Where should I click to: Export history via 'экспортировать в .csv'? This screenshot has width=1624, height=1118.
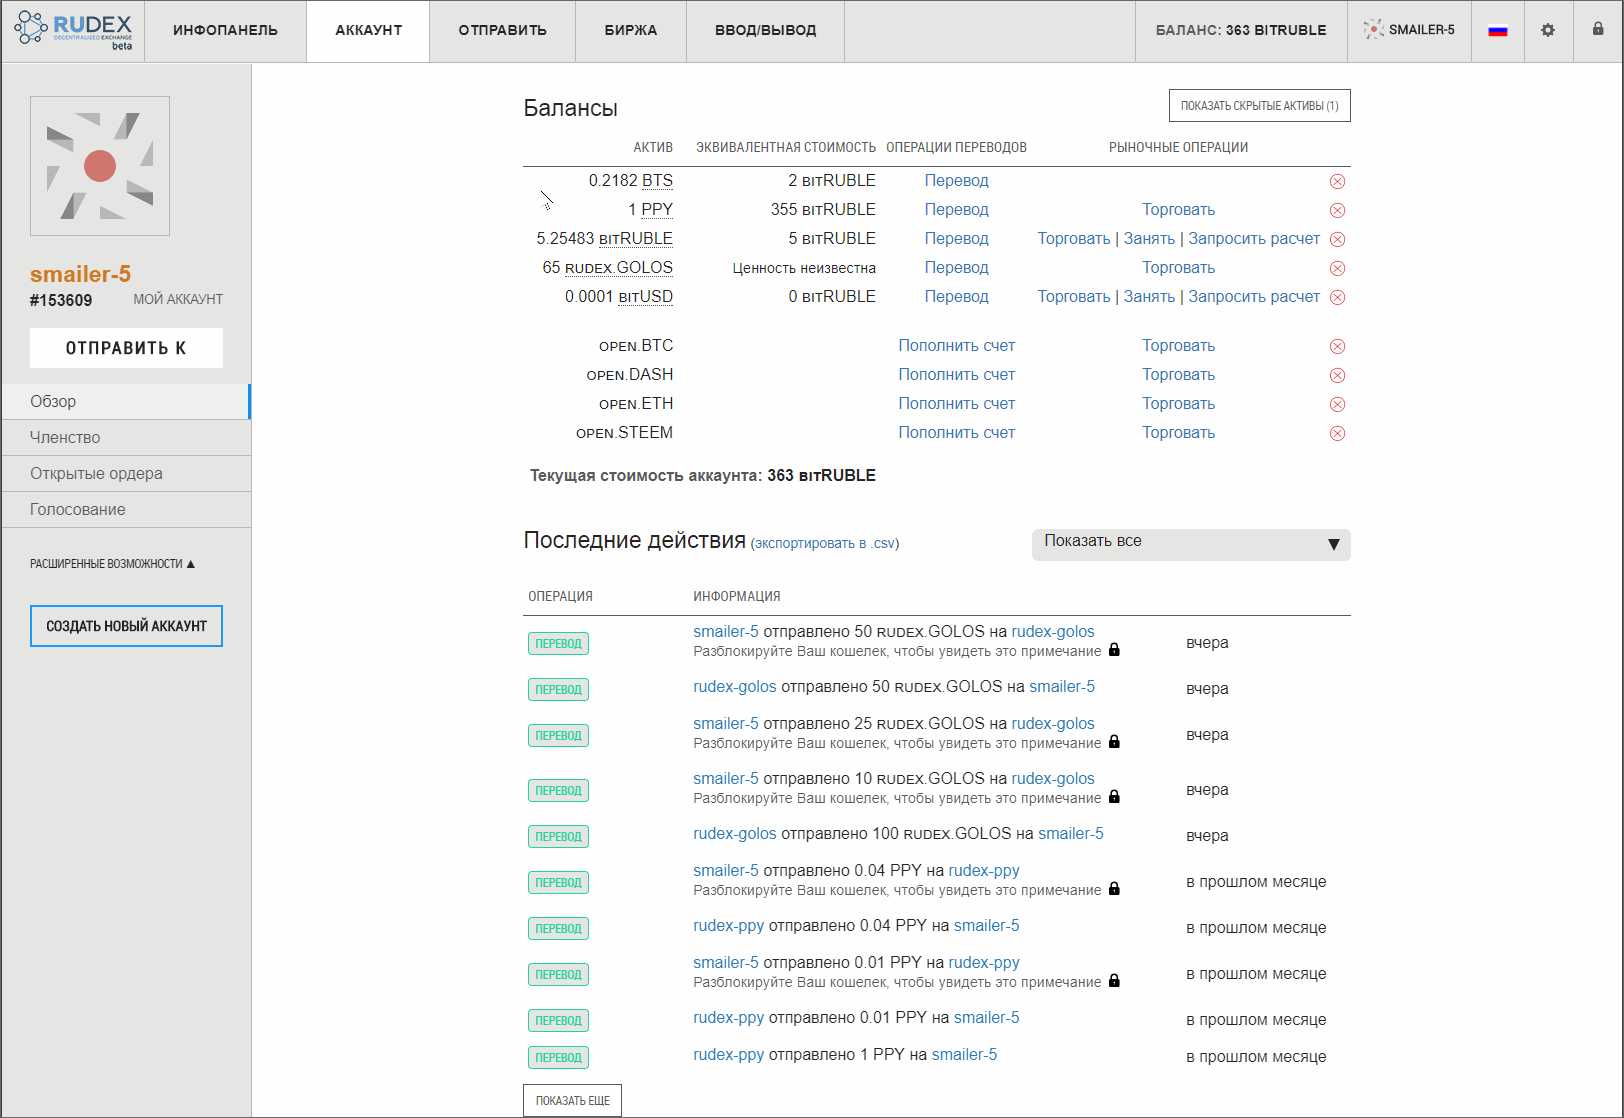pos(825,543)
